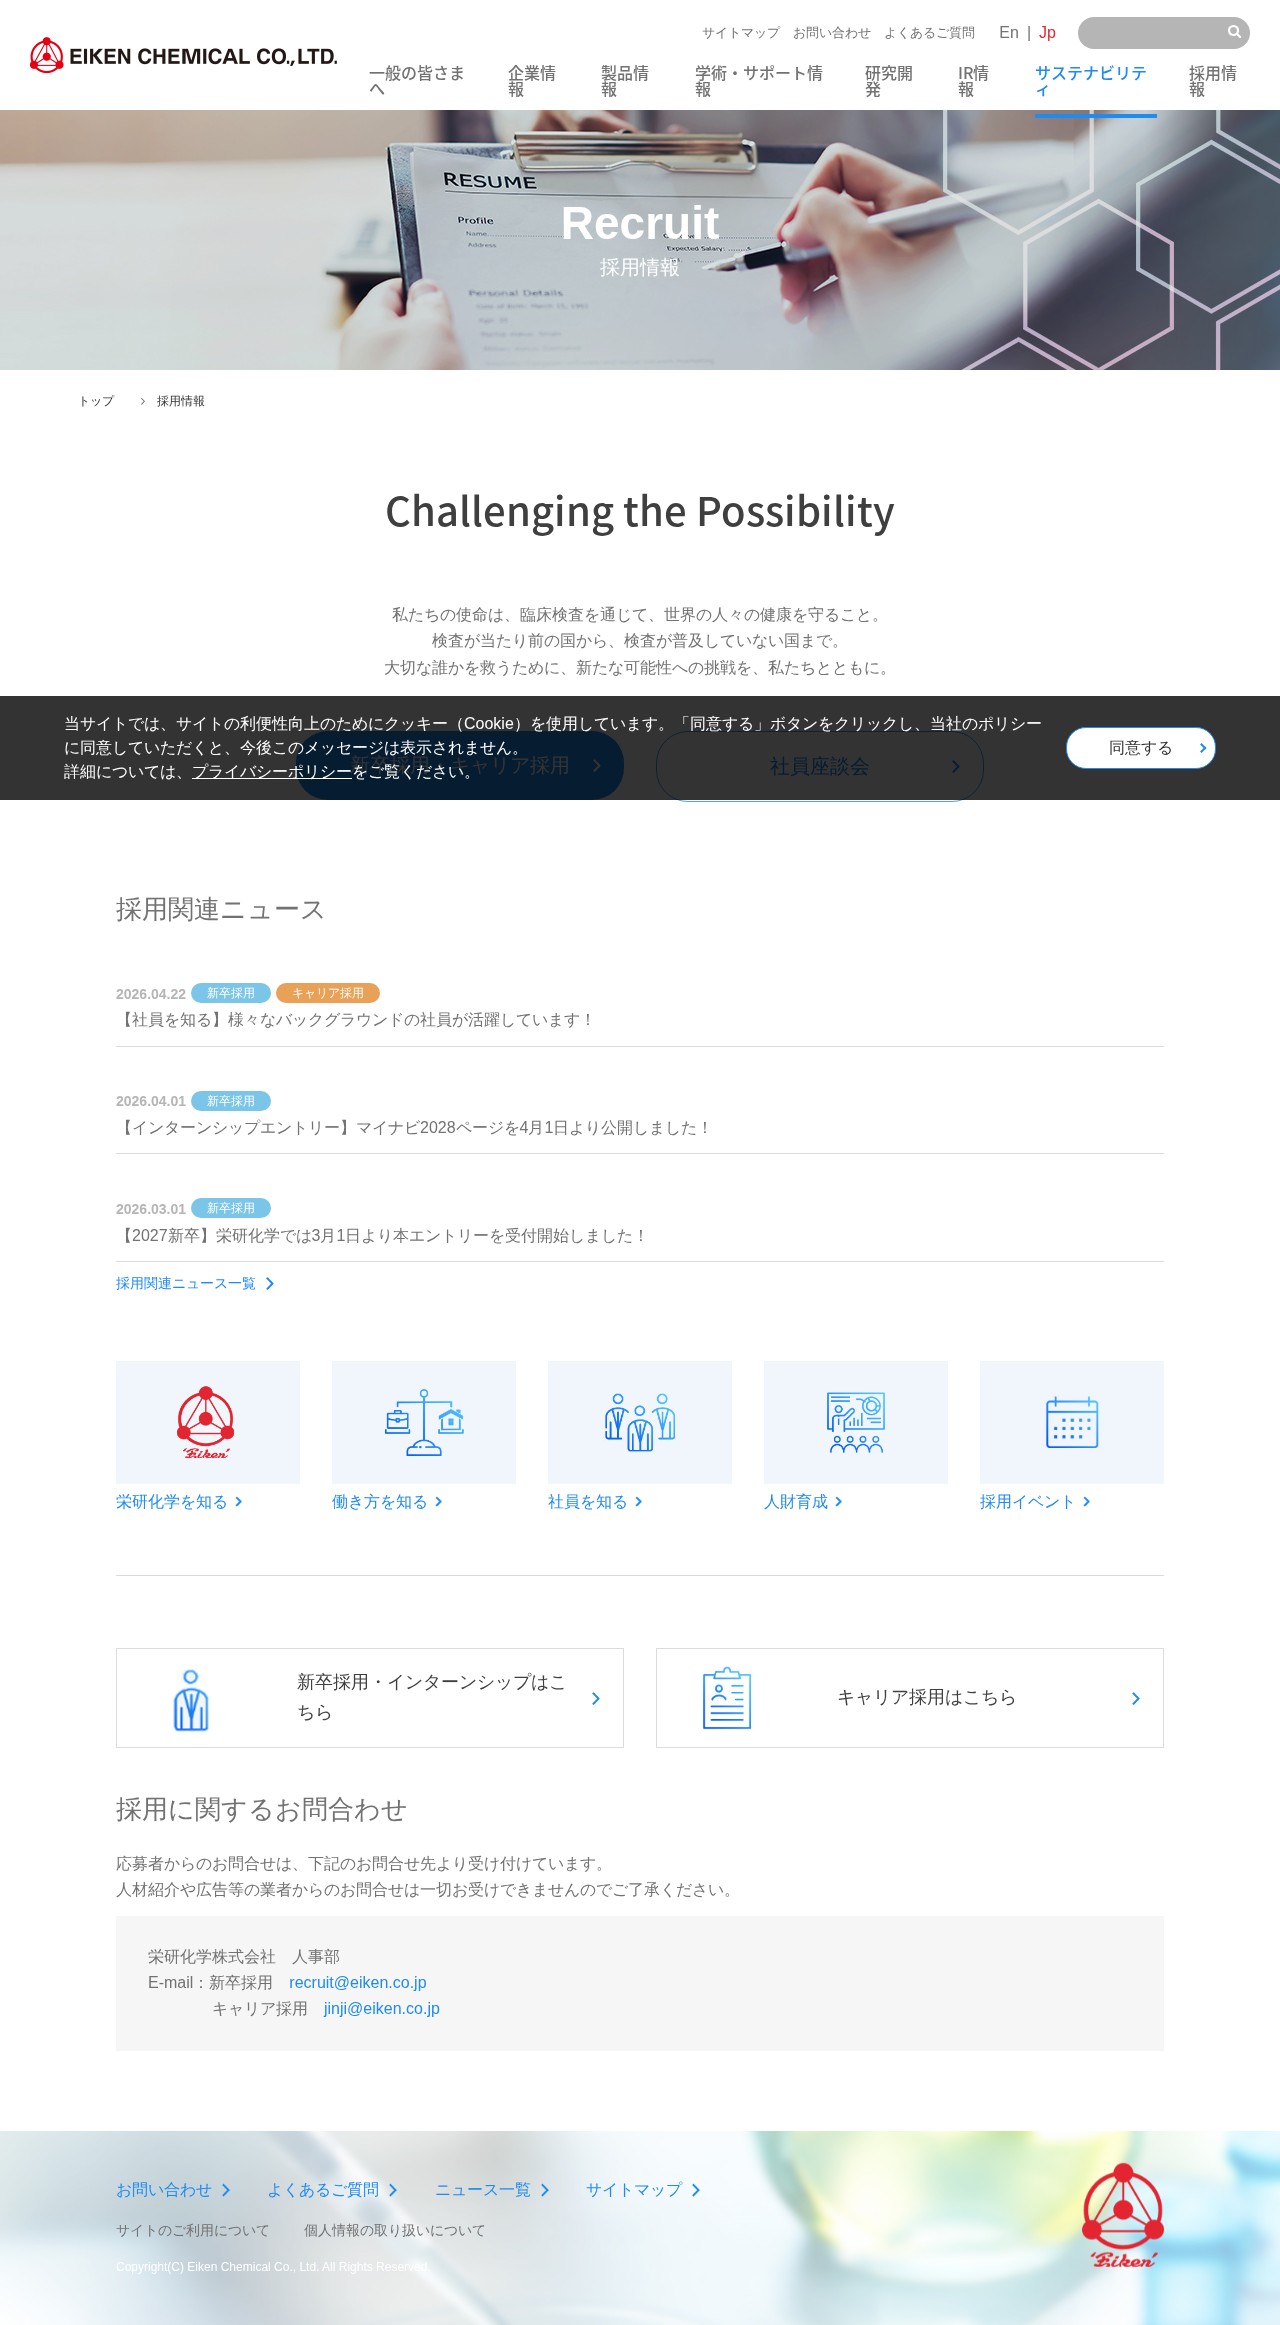Click the clipboard icon in キャリア採用 banner
Screen dimensions: 1280x2325
(x=727, y=1698)
